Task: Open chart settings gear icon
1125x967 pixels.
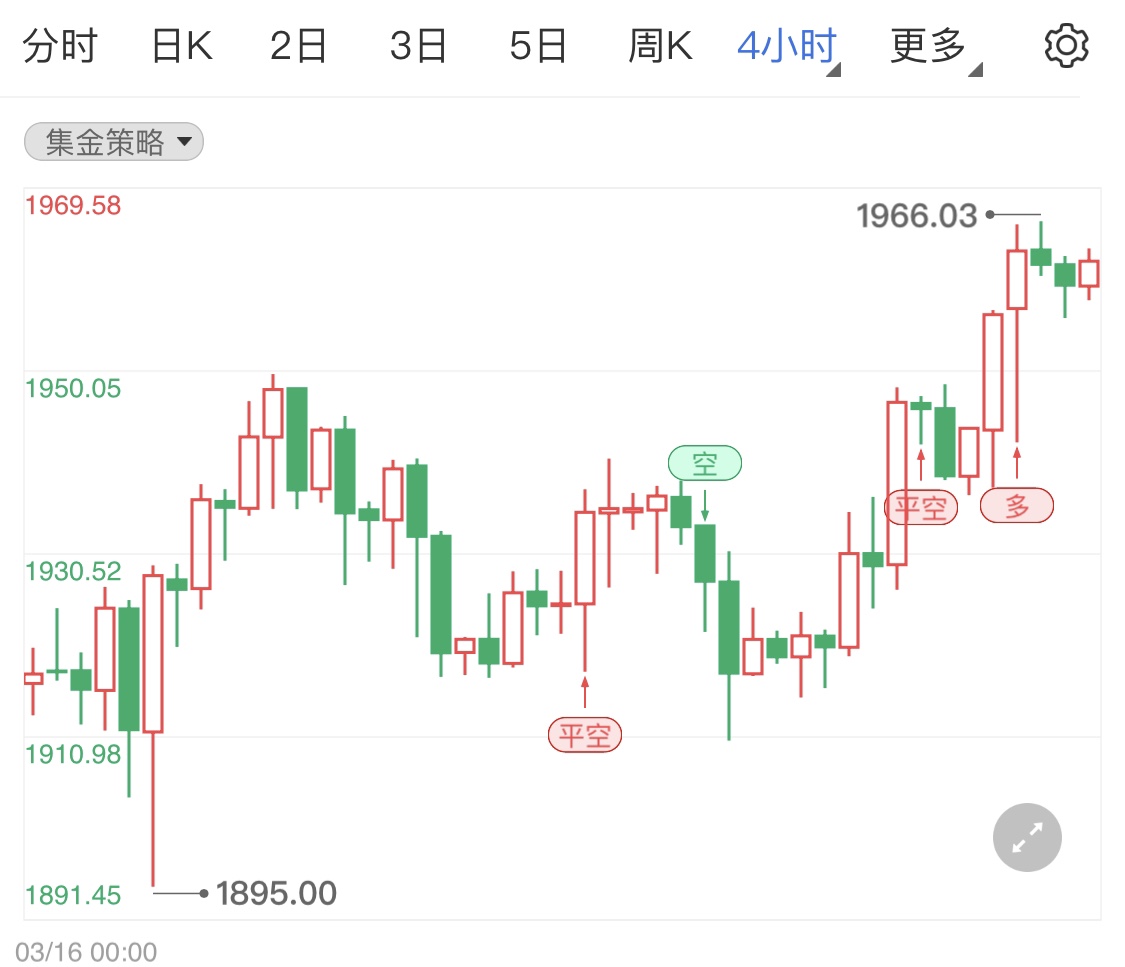Action: point(1066,46)
